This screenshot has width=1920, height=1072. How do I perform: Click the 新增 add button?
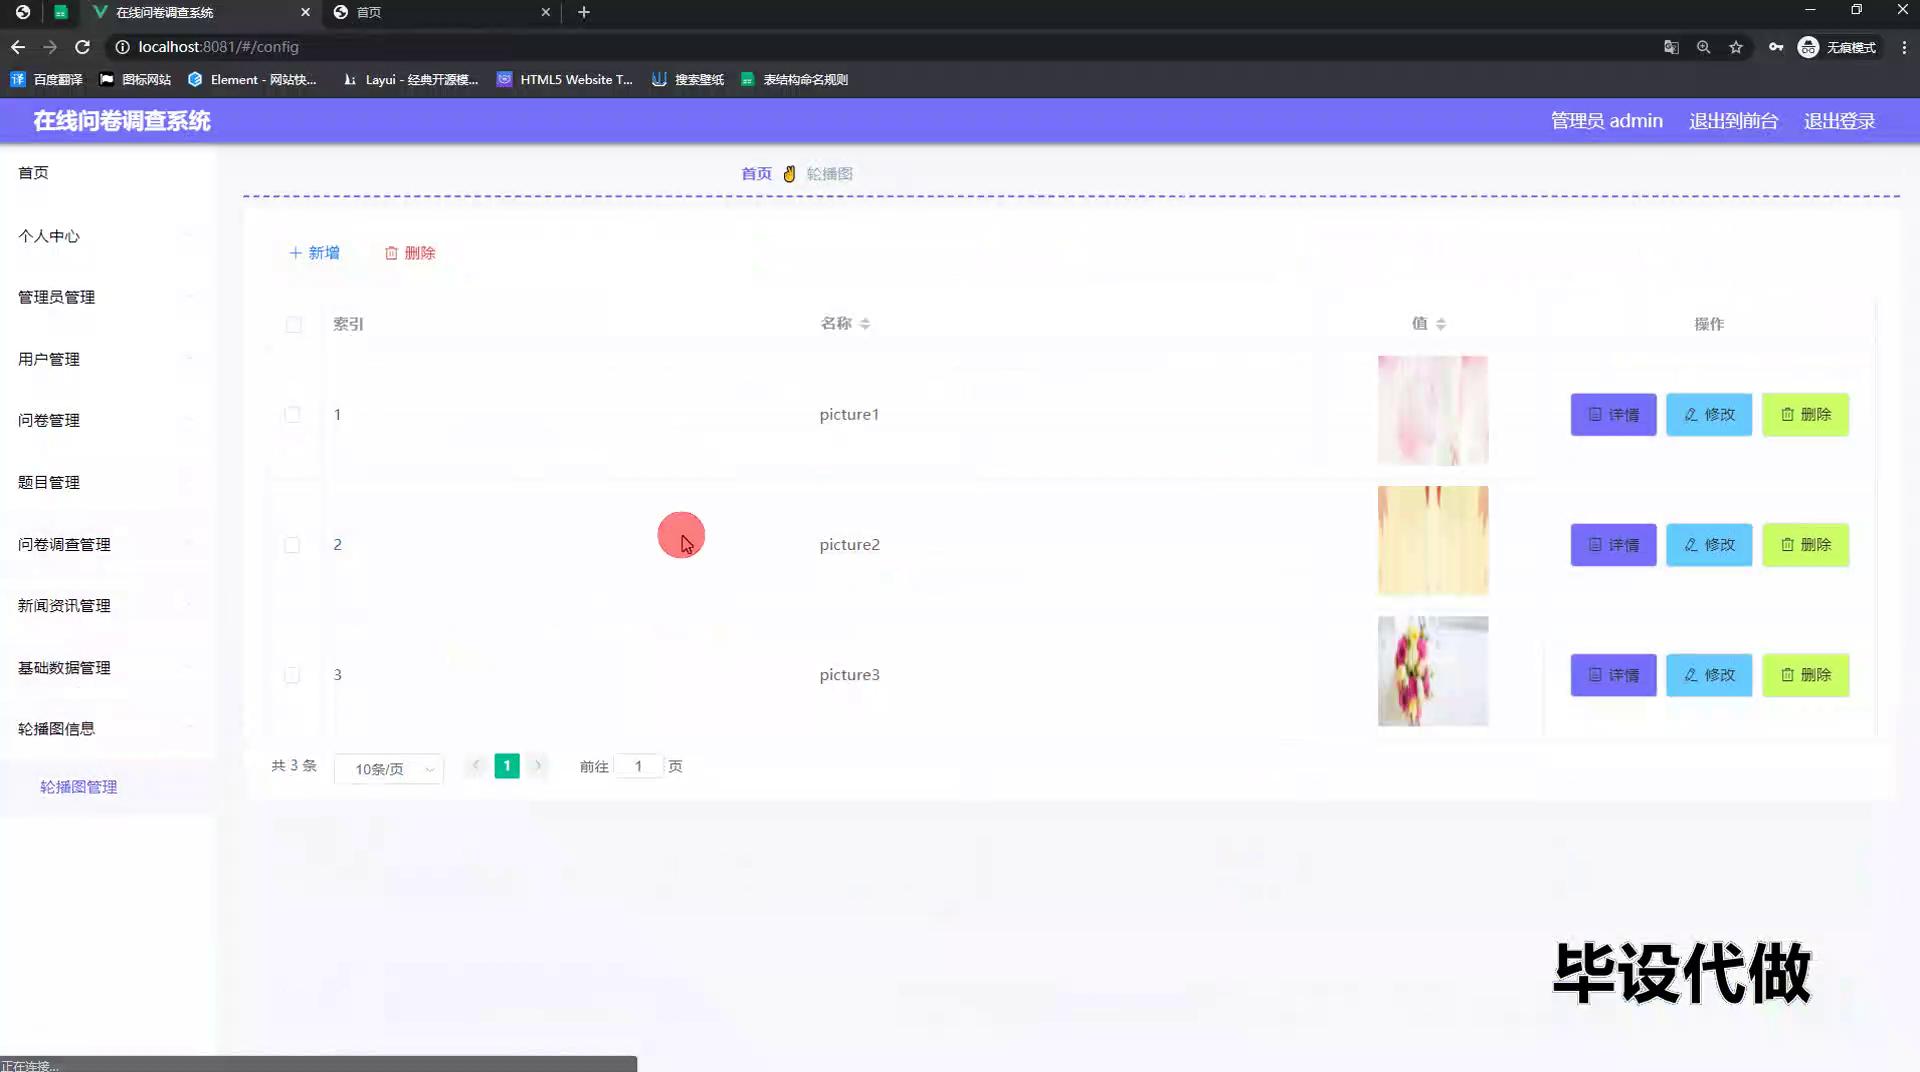[314, 253]
